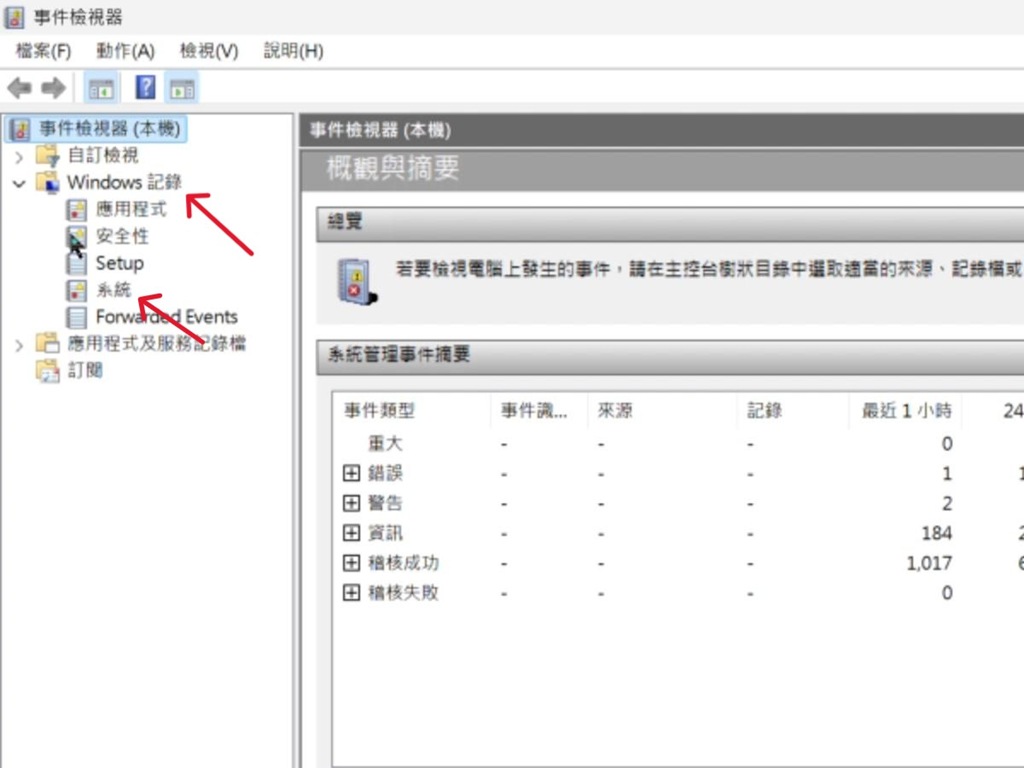The width and height of the screenshot is (1024, 768).
Task: Open the 安全性 log
Action: (122, 236)
